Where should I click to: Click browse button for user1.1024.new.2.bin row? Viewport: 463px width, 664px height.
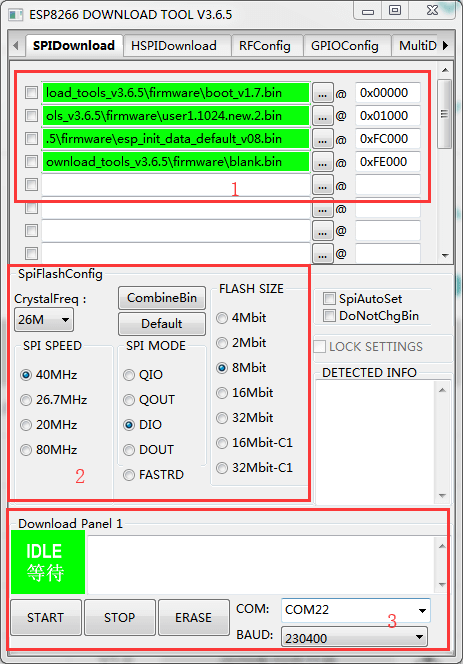coord(323,116)
